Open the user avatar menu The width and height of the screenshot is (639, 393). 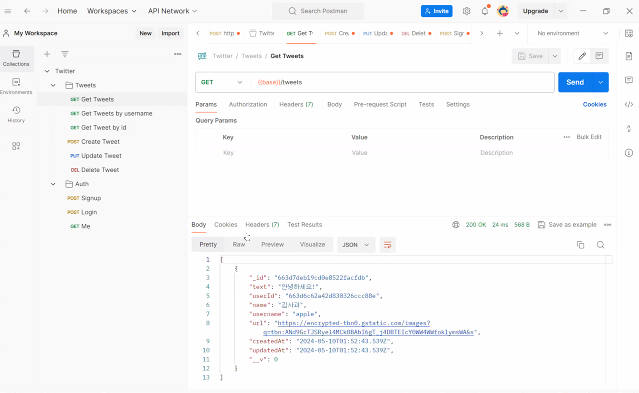pyautogui.click(x=503, y=11)
